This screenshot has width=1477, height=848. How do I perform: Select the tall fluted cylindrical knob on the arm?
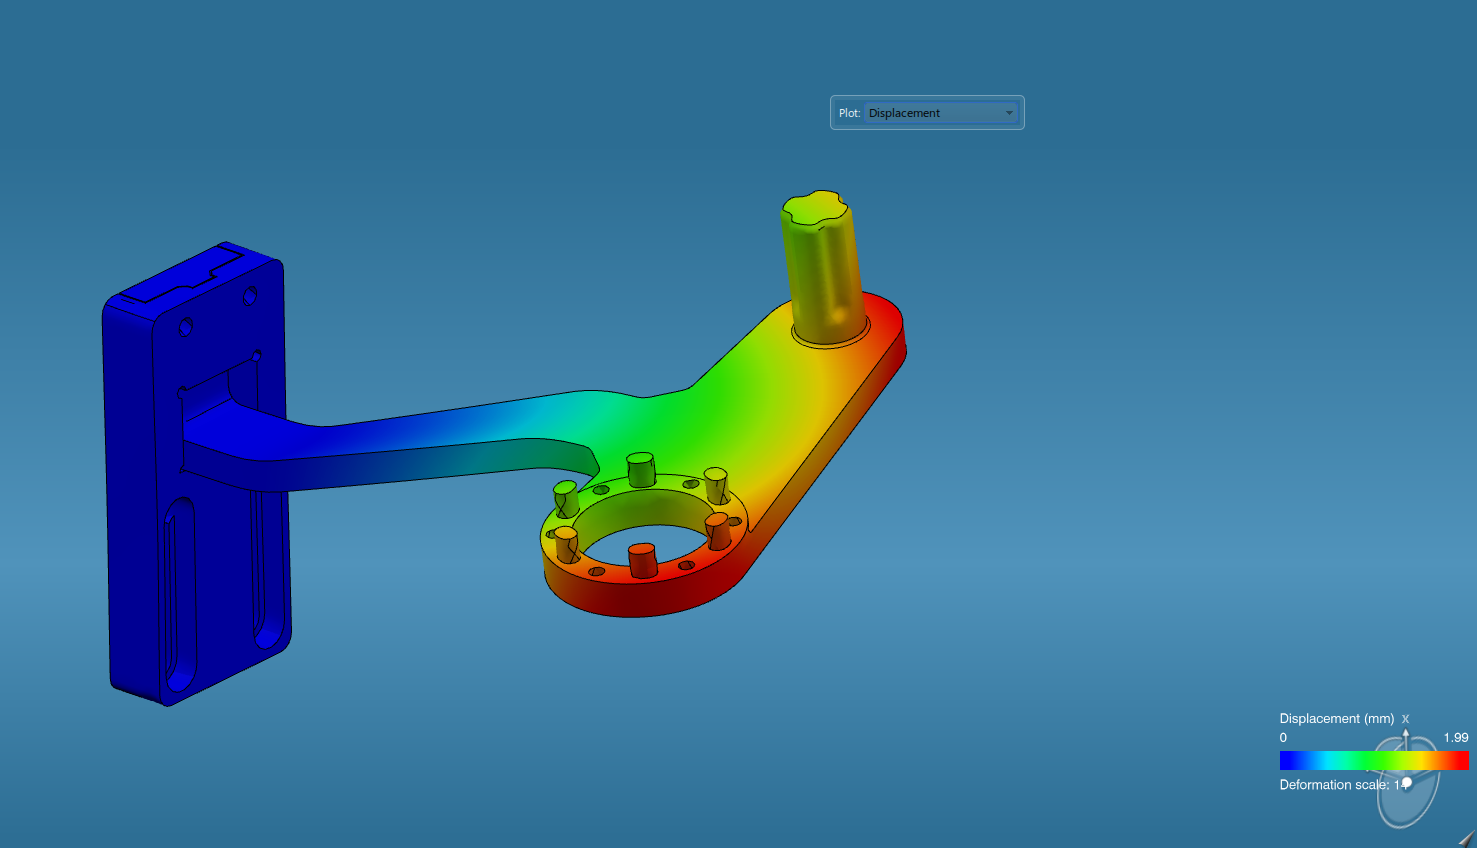coord(822,265)
